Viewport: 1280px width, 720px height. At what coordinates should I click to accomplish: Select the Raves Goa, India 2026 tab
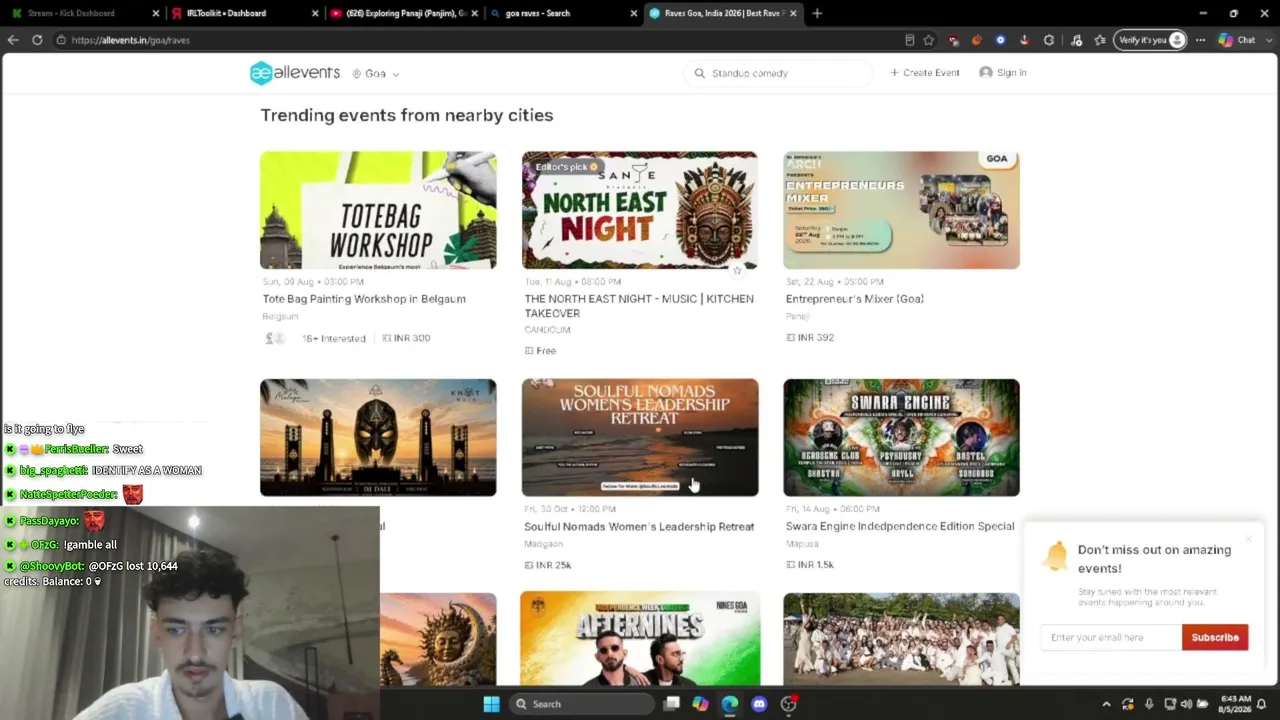point(721,13)
